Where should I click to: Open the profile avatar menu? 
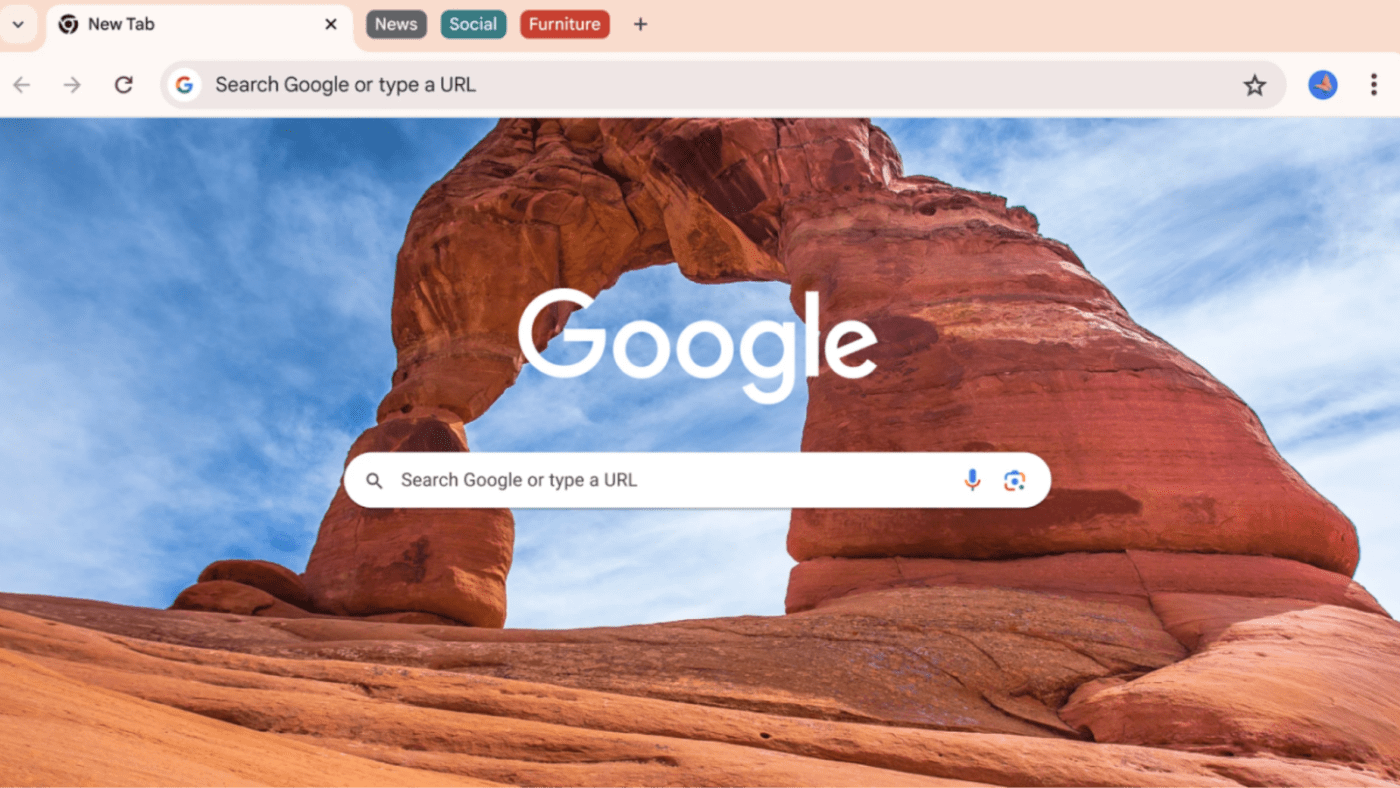click(x=1323, y=85)
